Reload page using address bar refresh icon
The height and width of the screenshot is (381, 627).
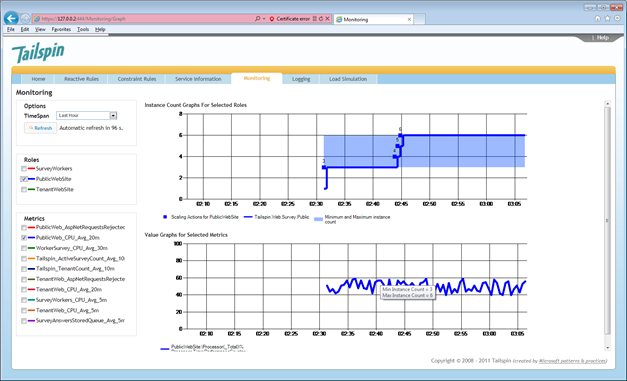coord(321,19)
